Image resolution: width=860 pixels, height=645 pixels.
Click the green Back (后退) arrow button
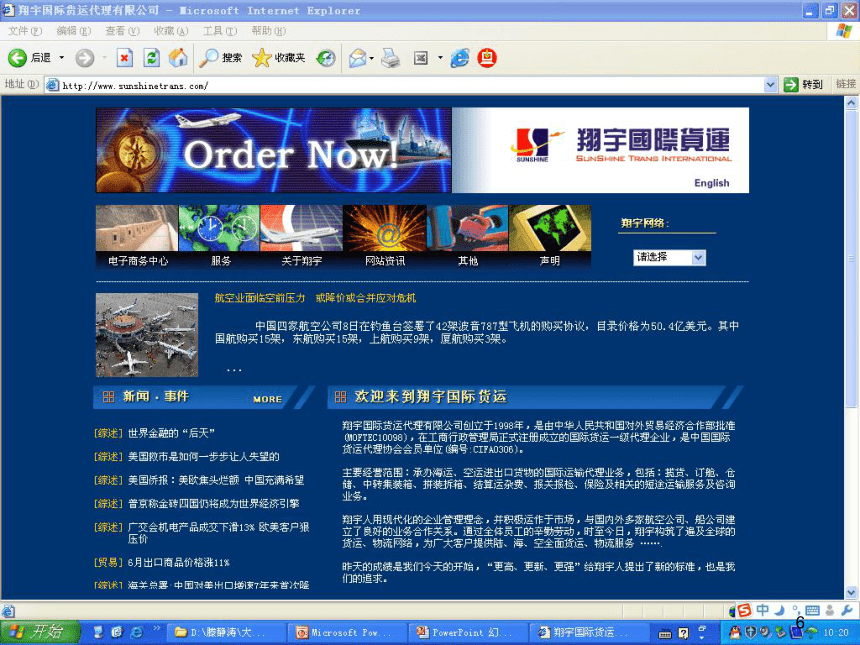pos(17,58)
